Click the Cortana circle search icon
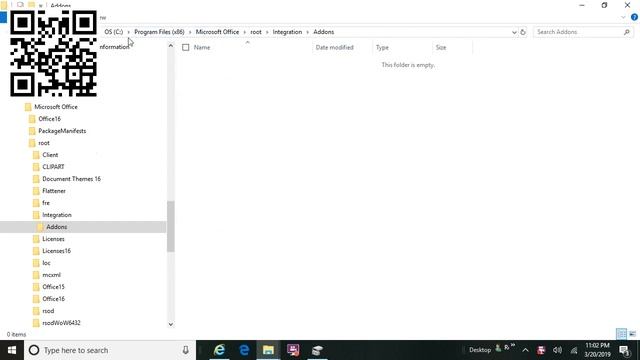 [x=34, y=350]
